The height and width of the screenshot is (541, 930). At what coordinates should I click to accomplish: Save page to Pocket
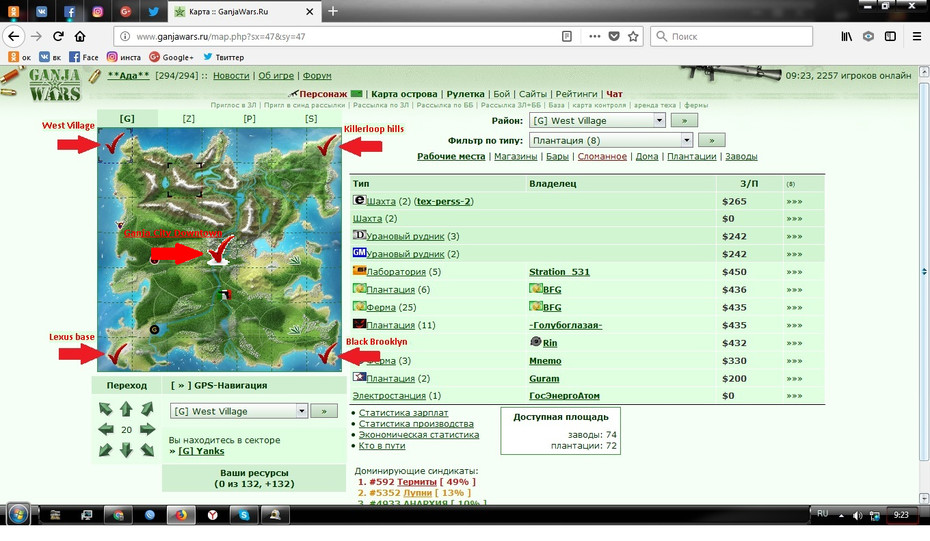pyautogui.click(x=614, y=36)
